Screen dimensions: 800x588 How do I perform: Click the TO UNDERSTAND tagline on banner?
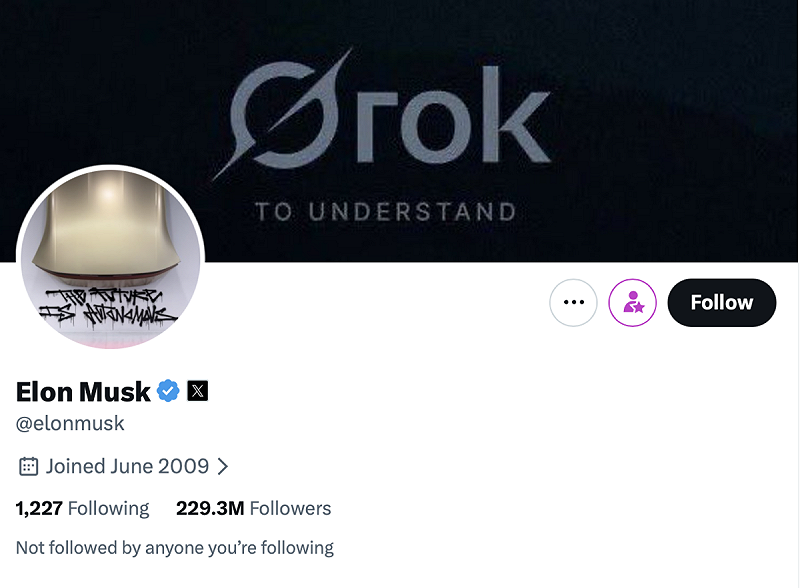(x=385, y=210)
